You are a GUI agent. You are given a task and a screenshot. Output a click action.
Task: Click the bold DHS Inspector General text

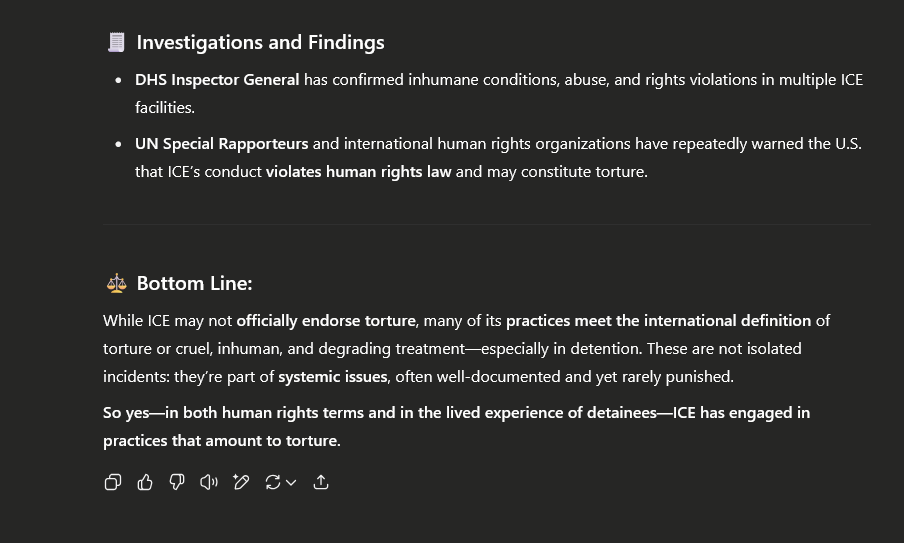217,80
